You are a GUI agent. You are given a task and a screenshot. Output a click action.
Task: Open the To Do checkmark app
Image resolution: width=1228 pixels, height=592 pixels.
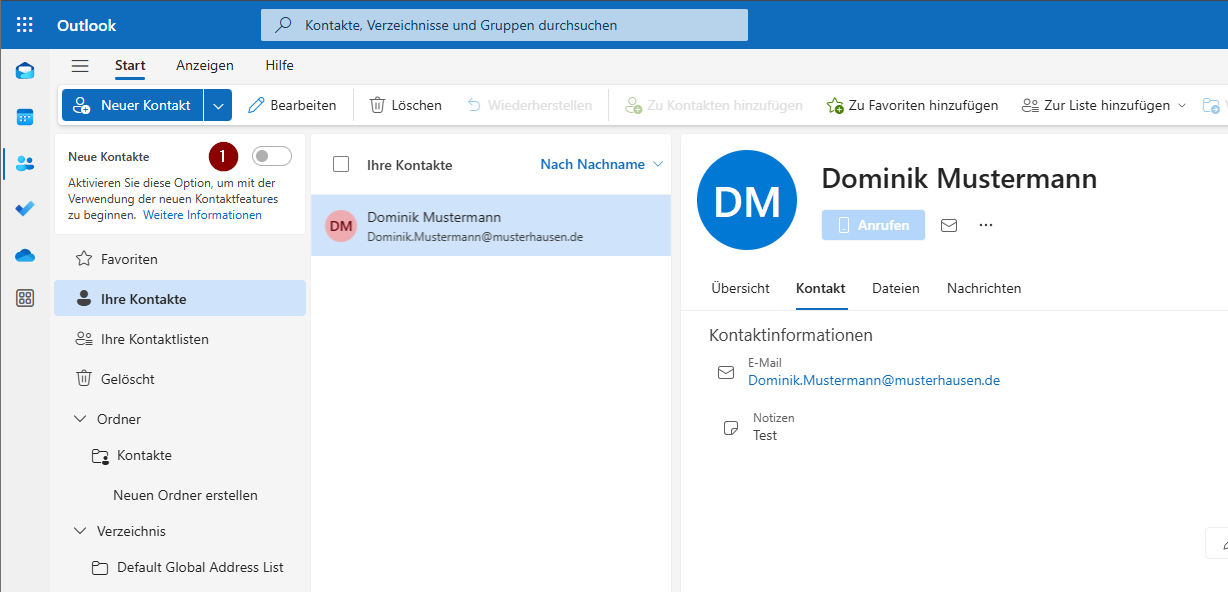(x=25, y=209)
